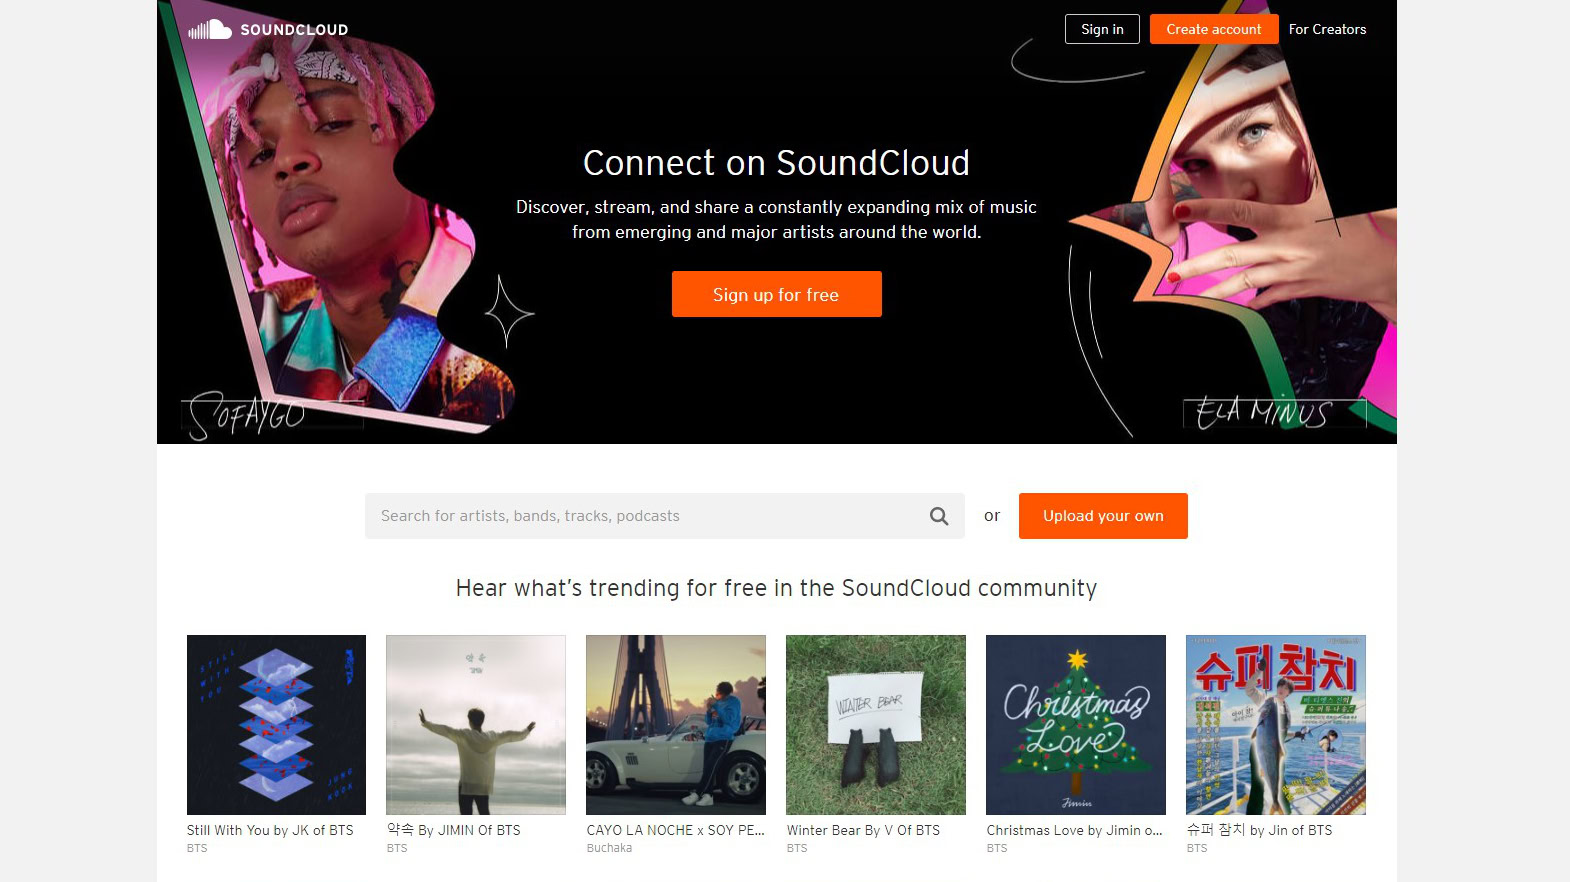This screenshot has height=882, width=1570.
Task: Open the Still With You album artwork
Action: coord(276,724)
